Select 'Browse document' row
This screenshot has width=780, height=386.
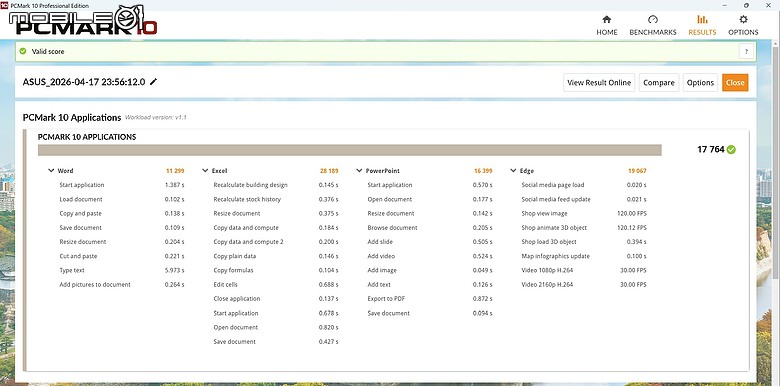[430, 227]
